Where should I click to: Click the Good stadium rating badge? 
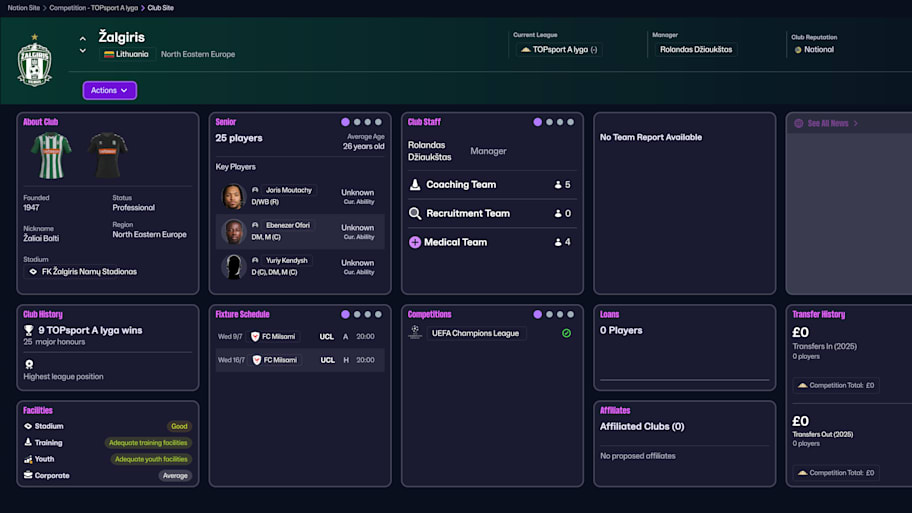click(179, 426)
